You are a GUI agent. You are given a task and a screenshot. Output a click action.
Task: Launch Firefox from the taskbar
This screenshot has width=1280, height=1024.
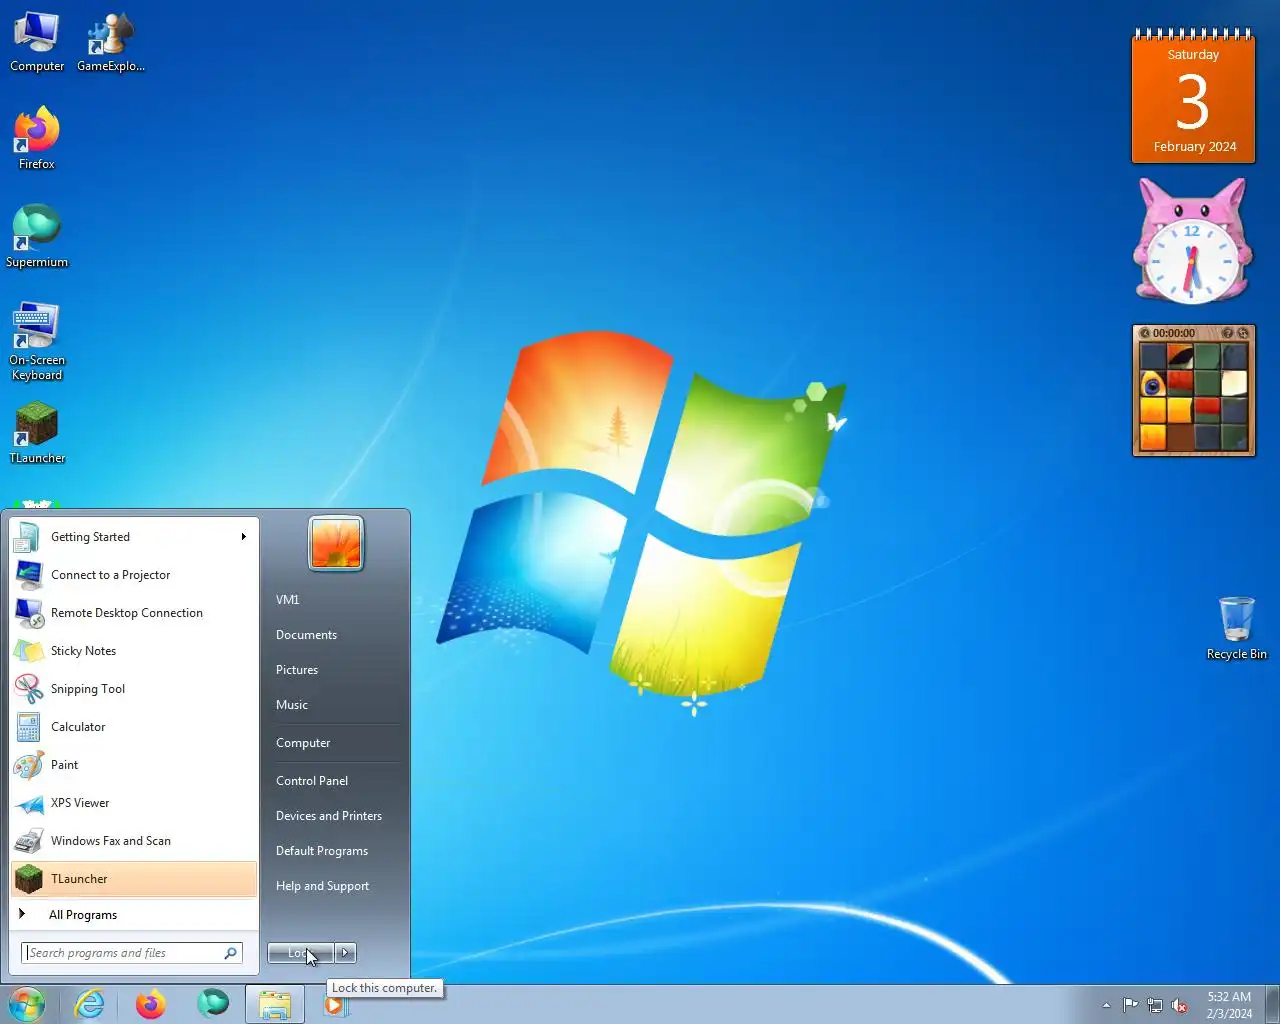pyautogui.click(x=151, y=1004)
